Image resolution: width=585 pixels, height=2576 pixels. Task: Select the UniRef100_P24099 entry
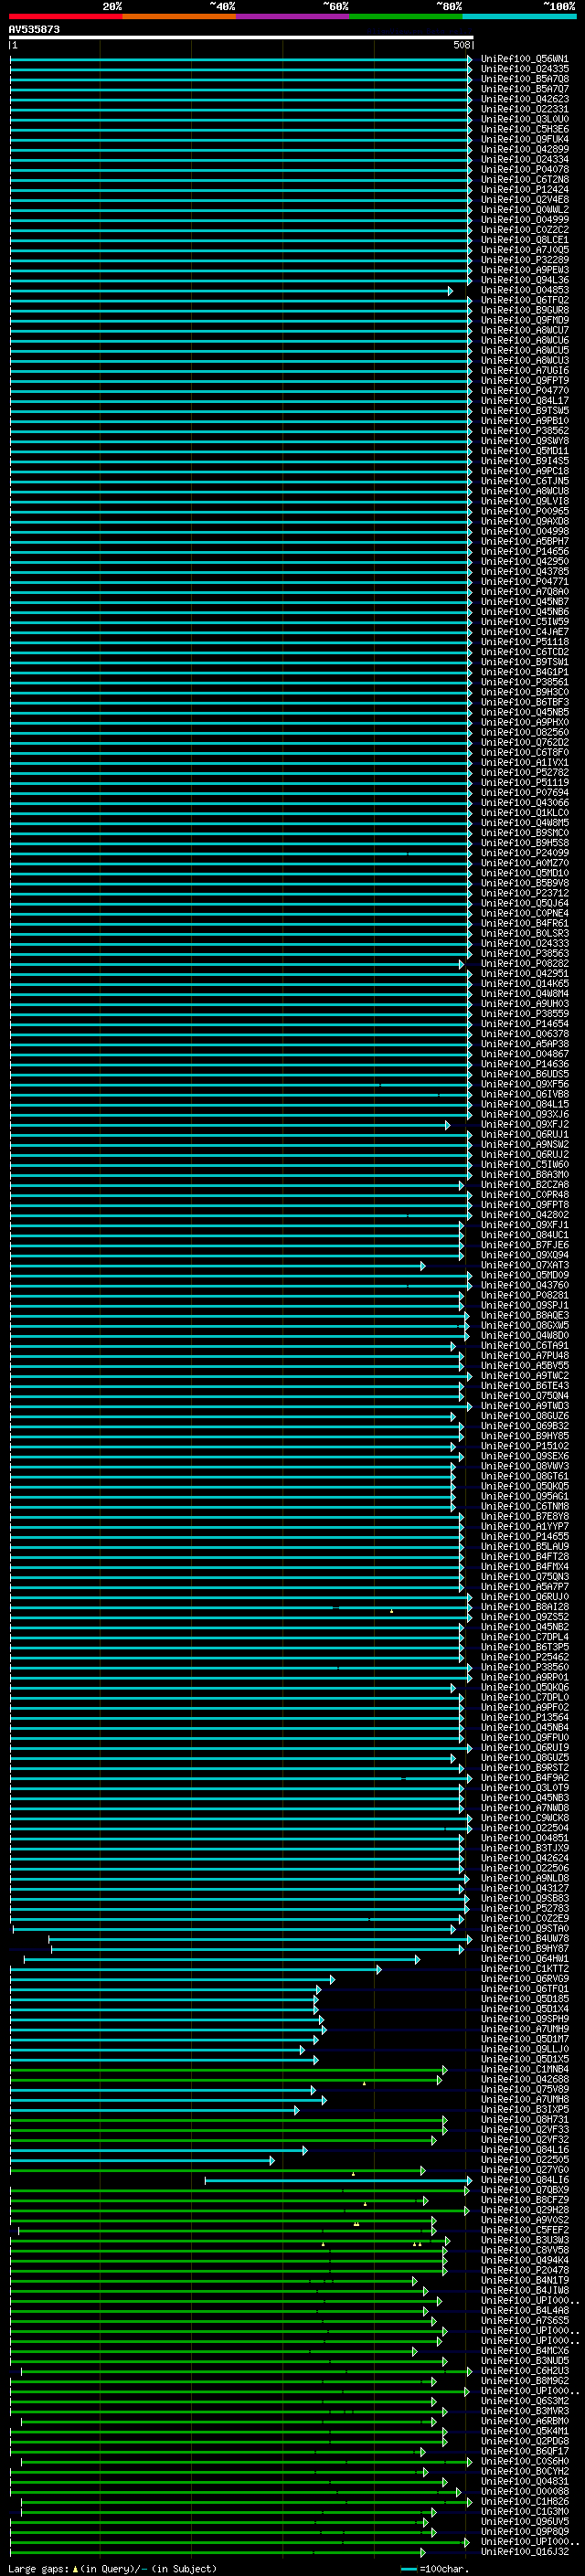tap(525, 853)
